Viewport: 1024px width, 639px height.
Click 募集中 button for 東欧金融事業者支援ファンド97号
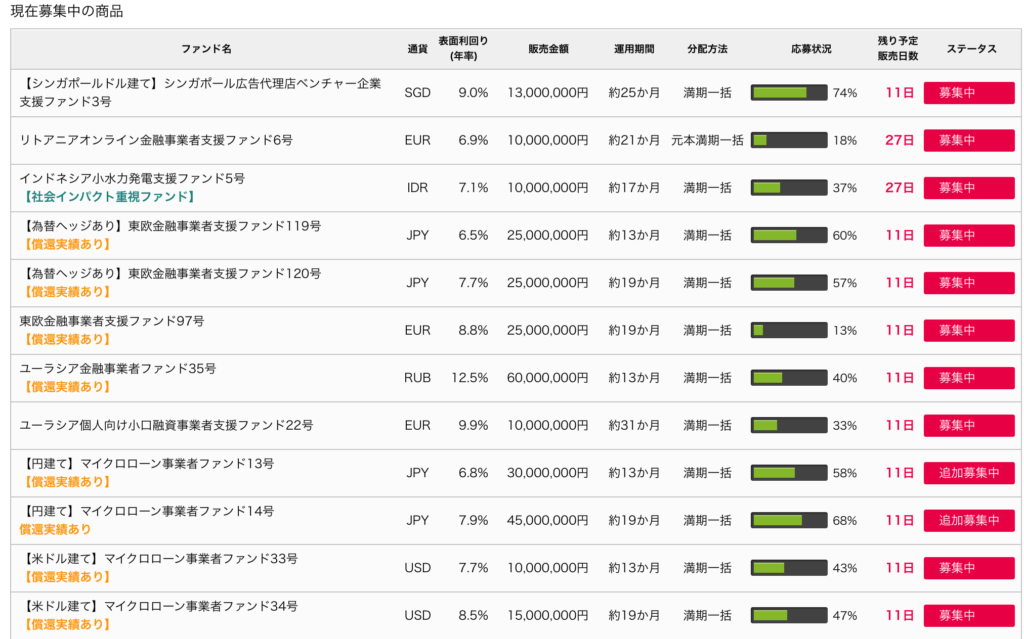point(968,331)
